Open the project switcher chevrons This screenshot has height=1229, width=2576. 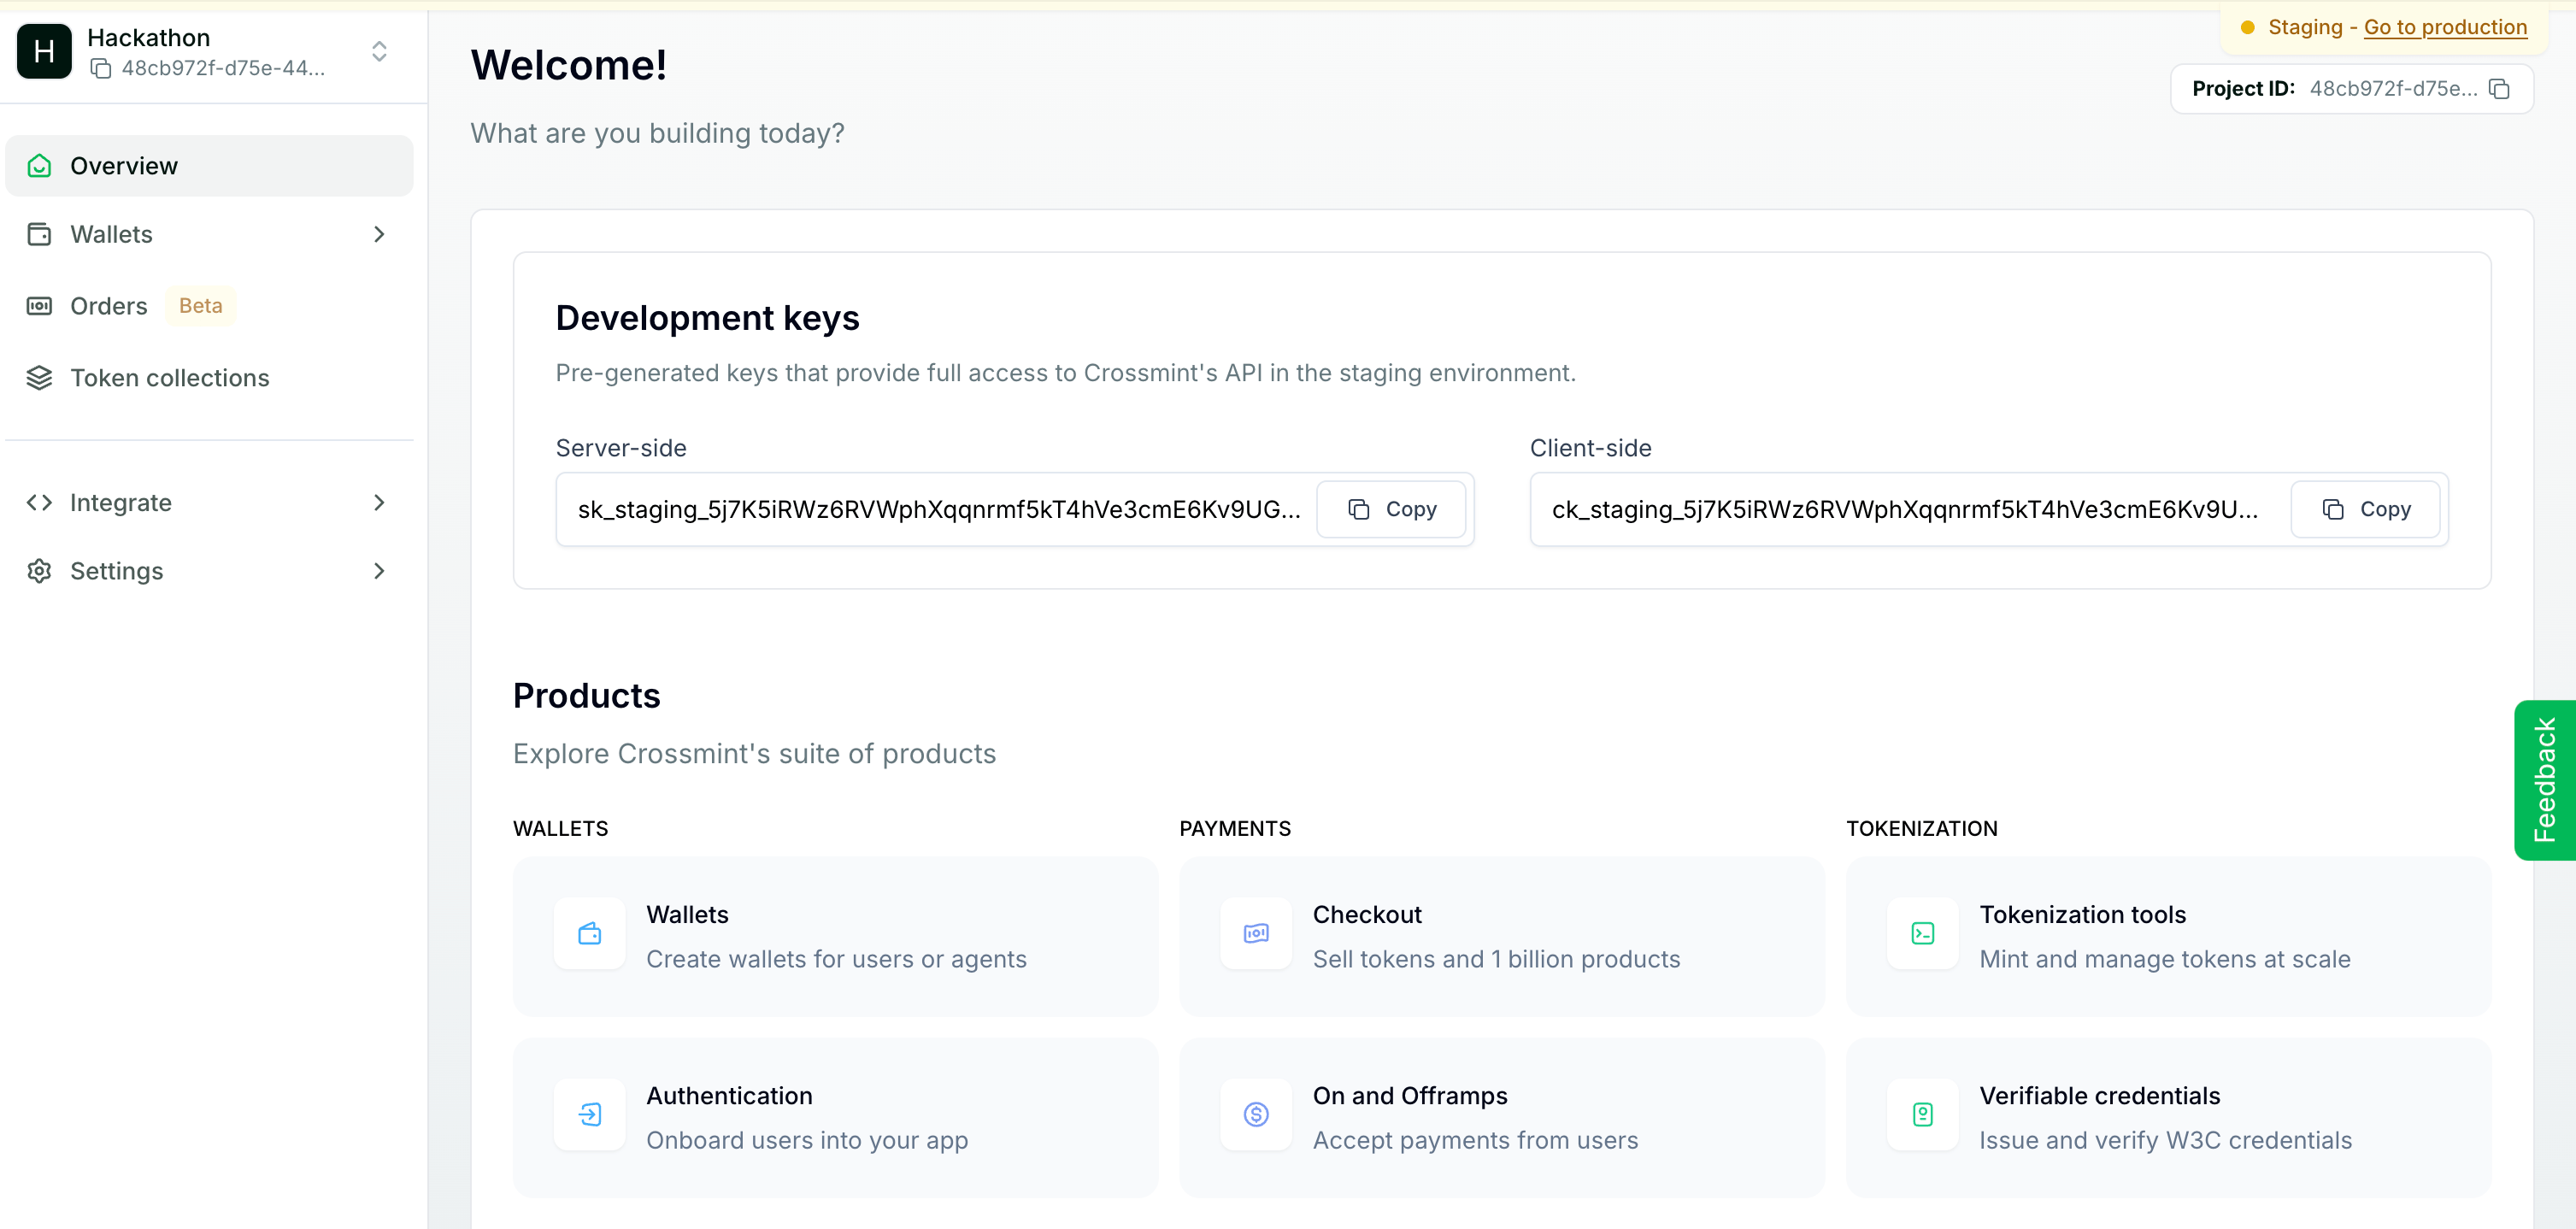(379, 51)
